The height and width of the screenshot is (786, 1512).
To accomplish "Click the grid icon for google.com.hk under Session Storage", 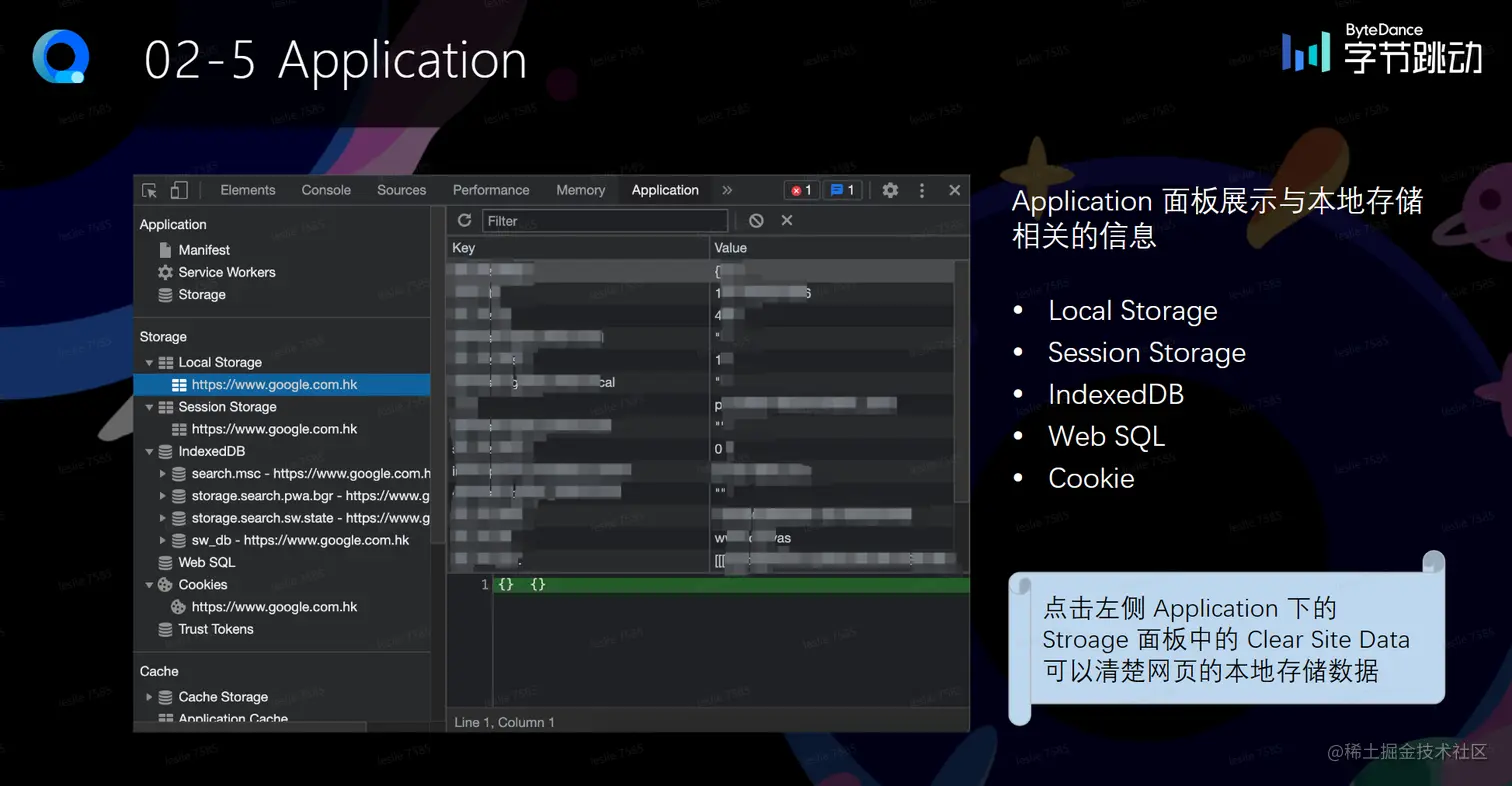I will click(179, 429).
